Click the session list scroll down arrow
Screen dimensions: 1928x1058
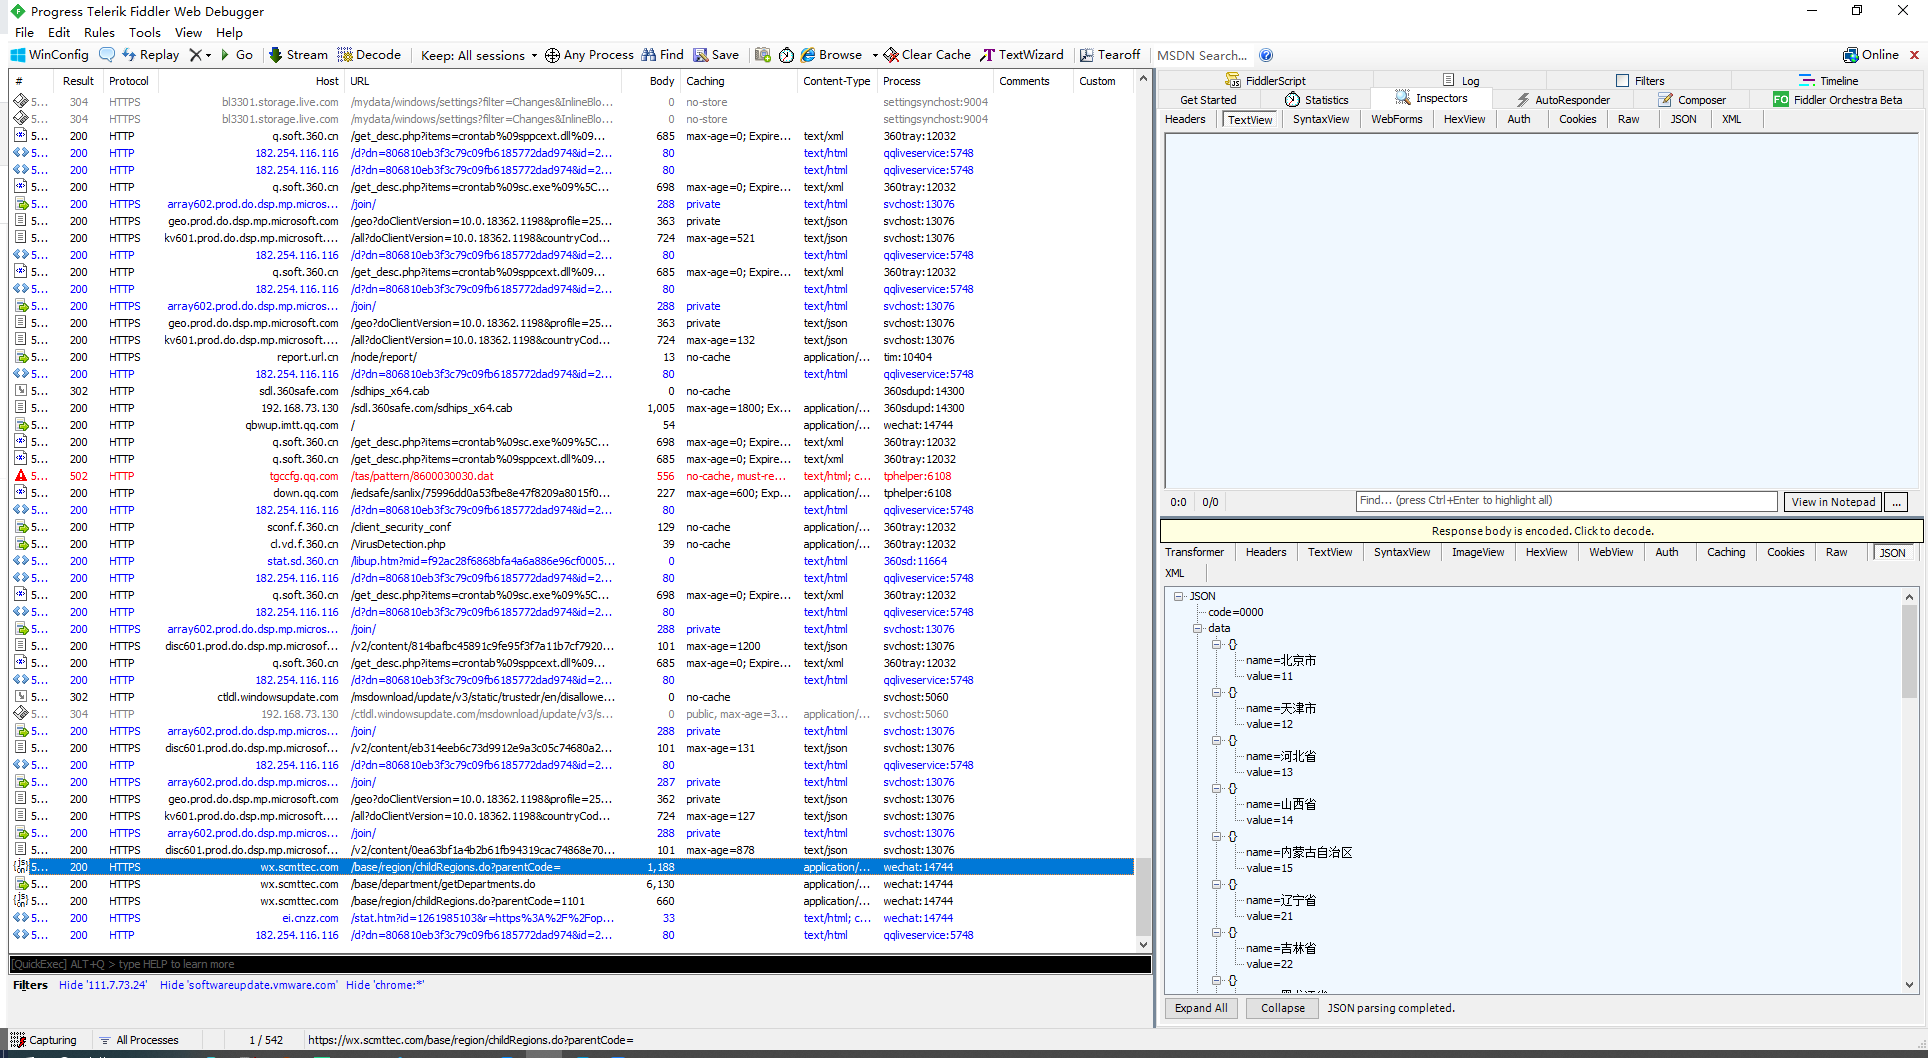(x=1143, y=944)
